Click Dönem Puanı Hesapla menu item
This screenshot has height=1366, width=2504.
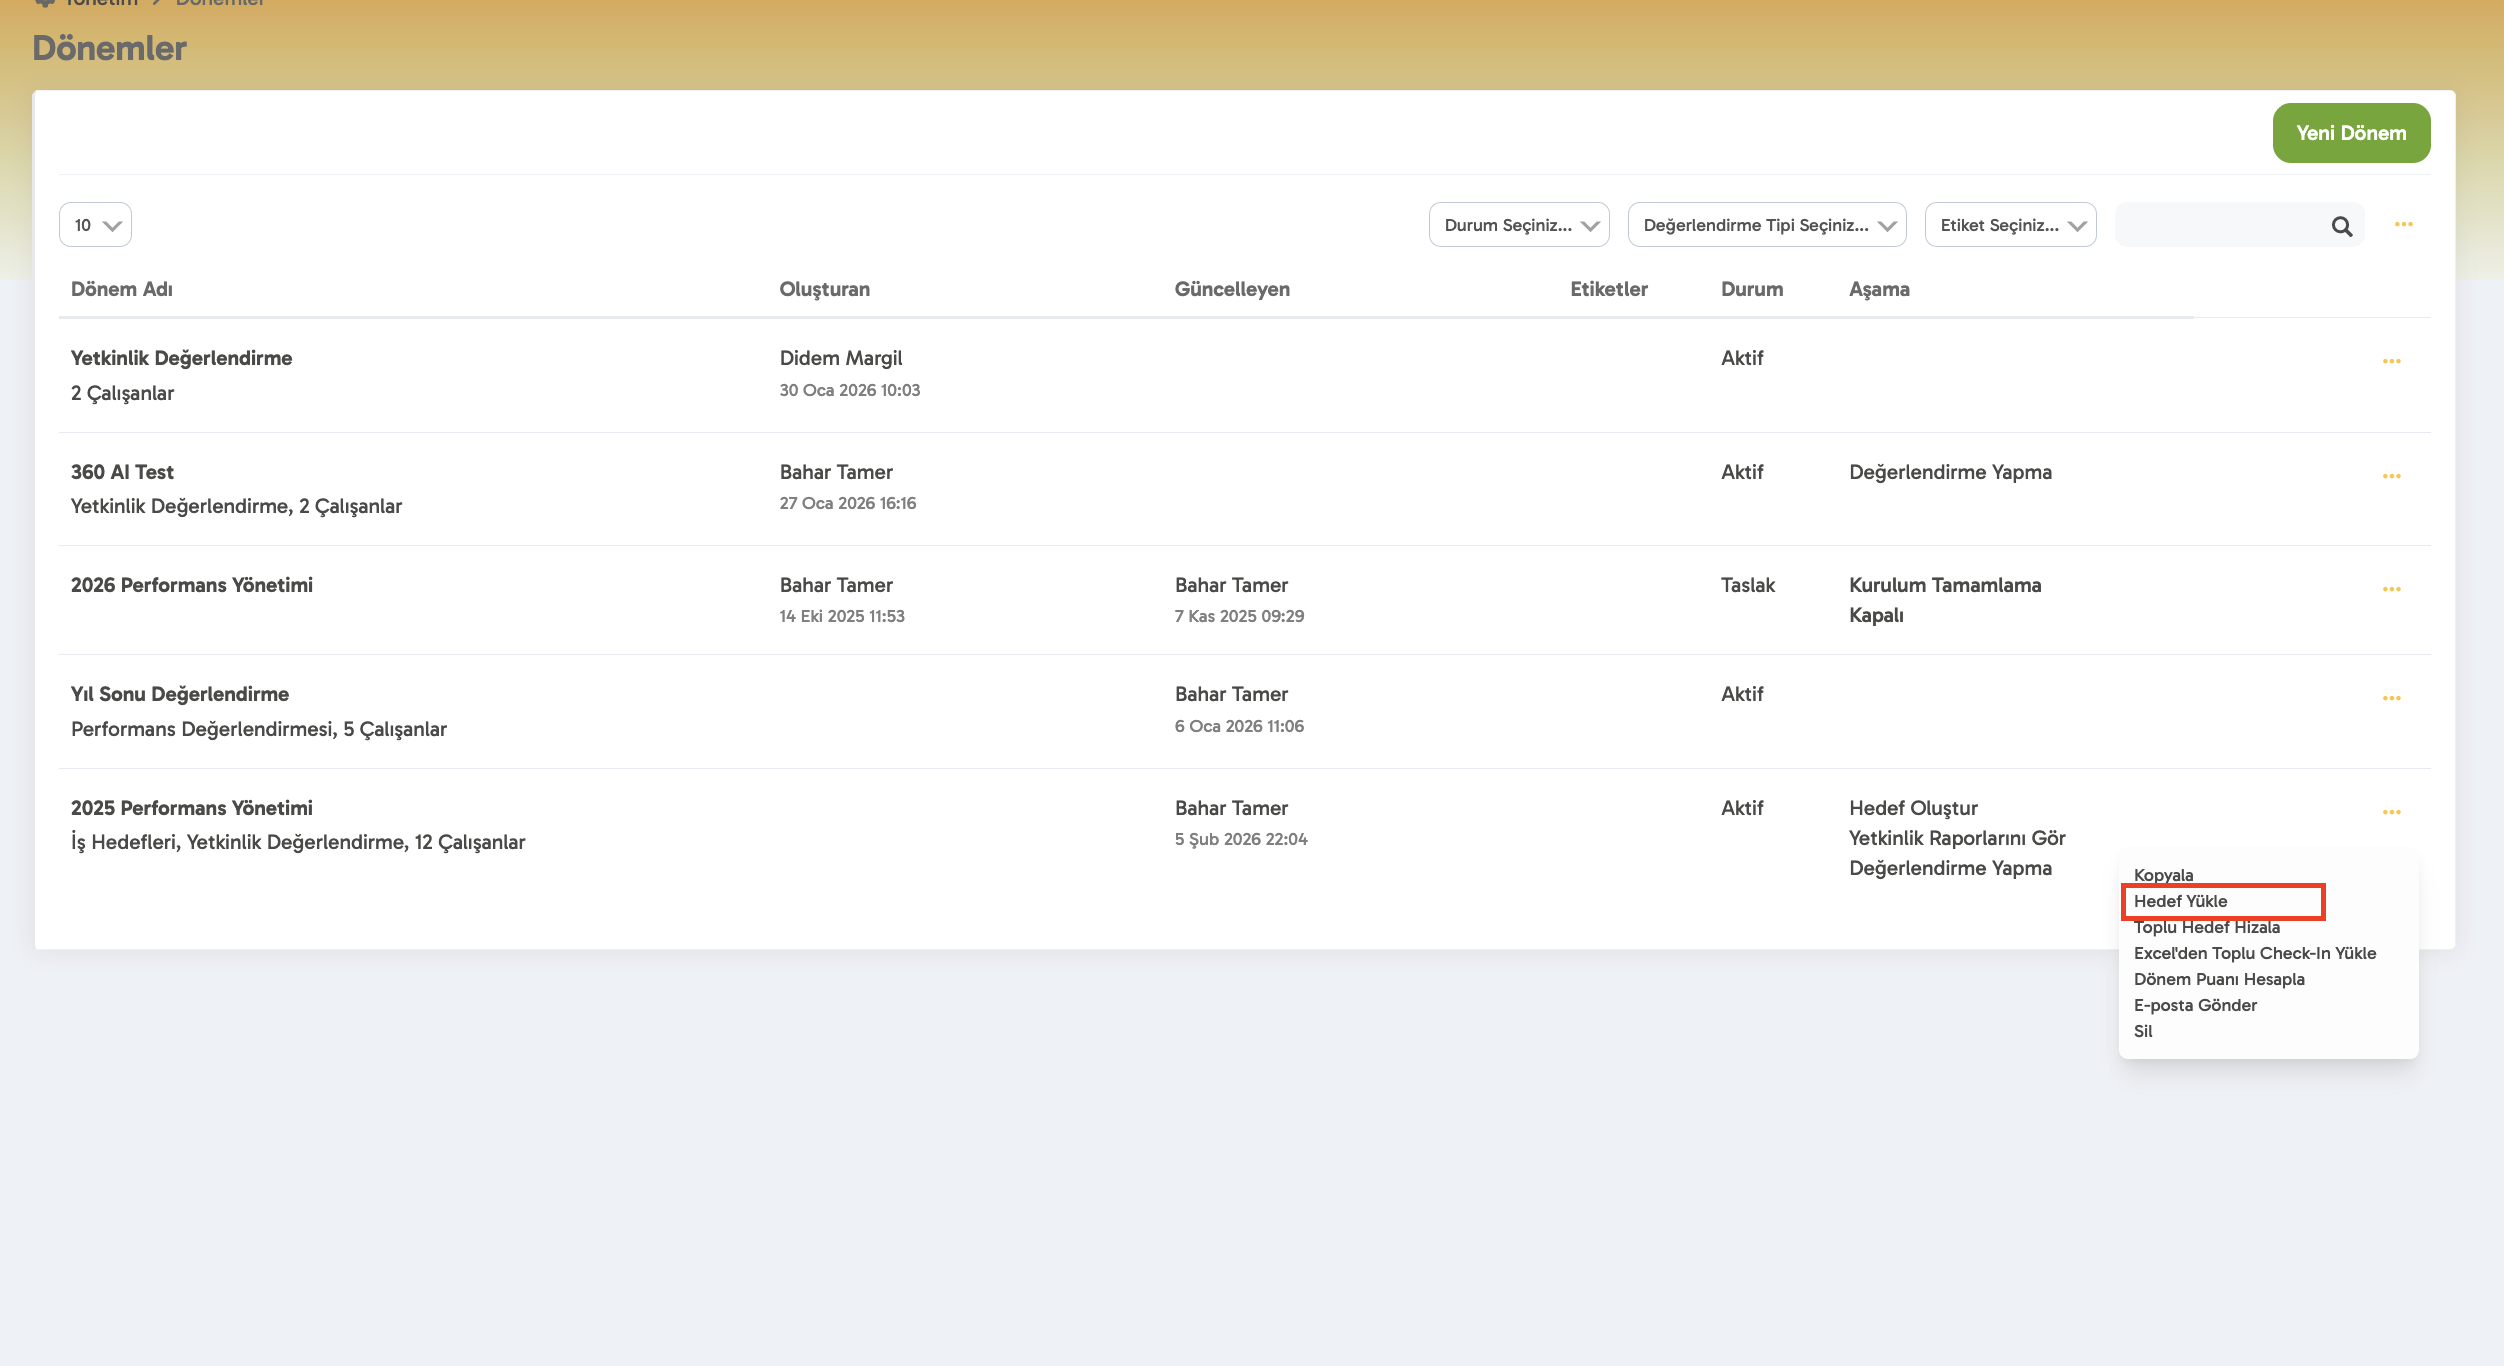pos(2218,979)
